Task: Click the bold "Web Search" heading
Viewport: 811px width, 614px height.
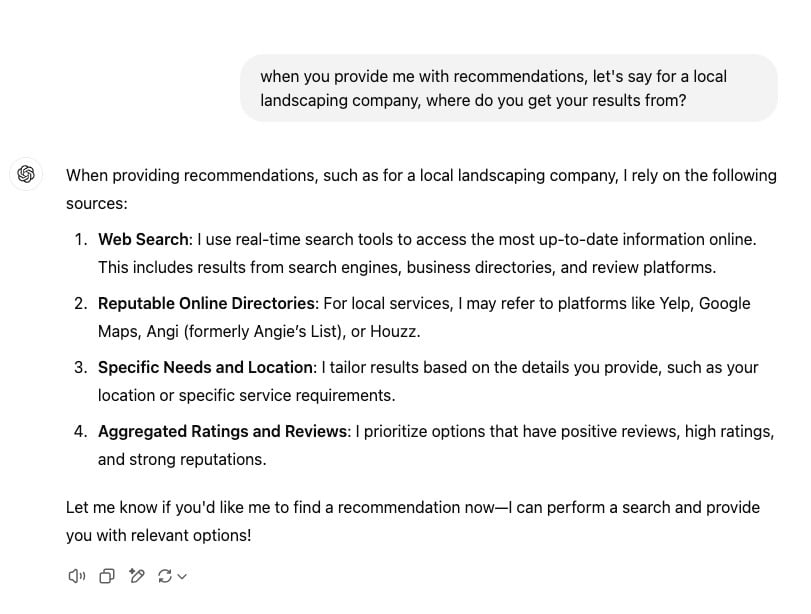Action: [143, 239]
